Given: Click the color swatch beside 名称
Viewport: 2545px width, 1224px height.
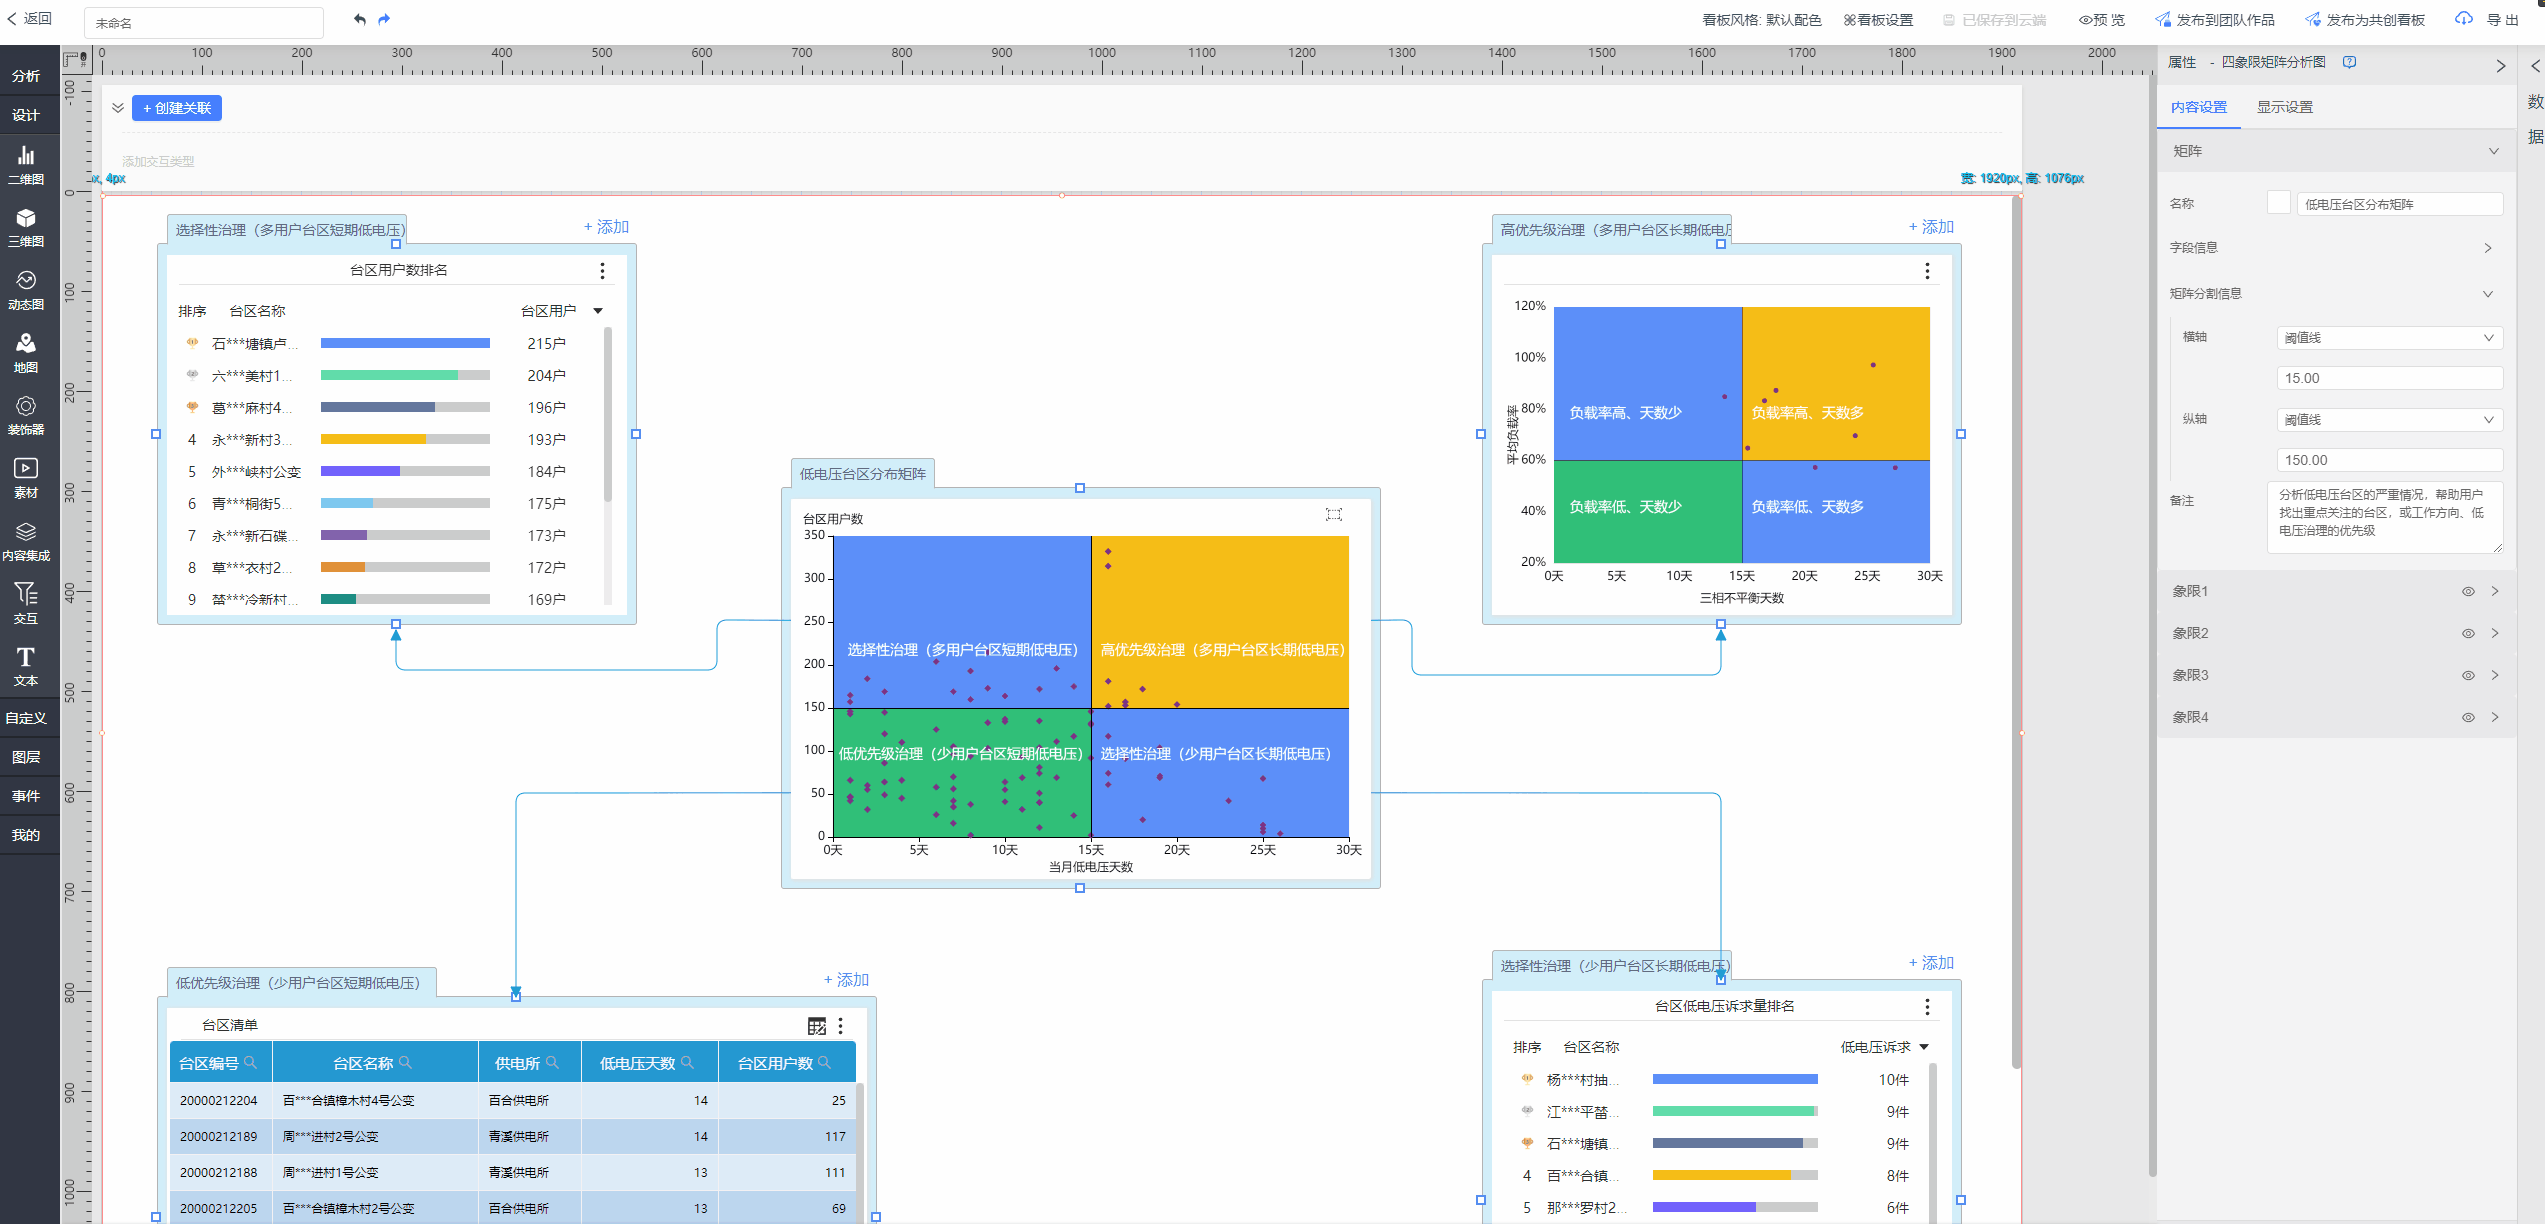Looking at the screenshot, I should pyautogui.click(x=2277, y=203).
